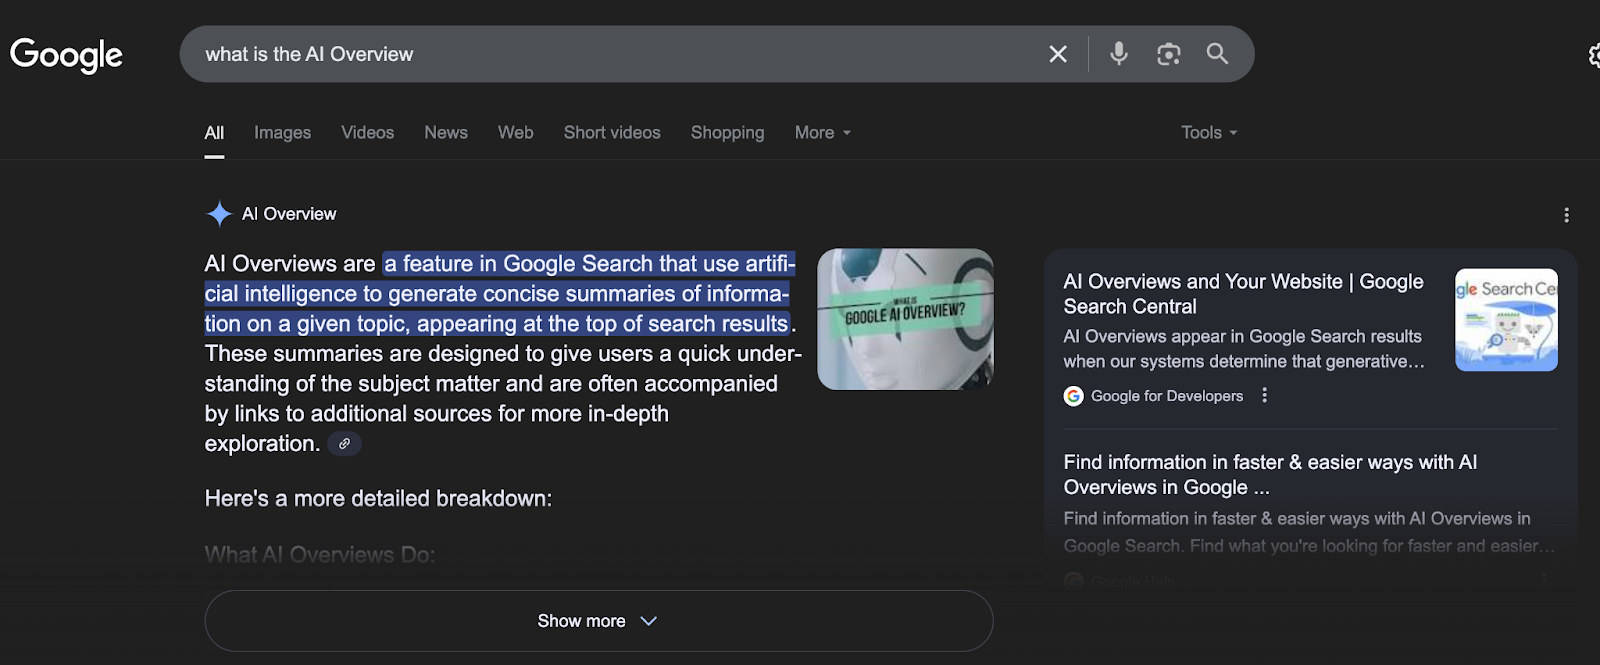This screenshot has width=1600, height=665.
Task: Switch to the Videos tab
Action: 367,133
